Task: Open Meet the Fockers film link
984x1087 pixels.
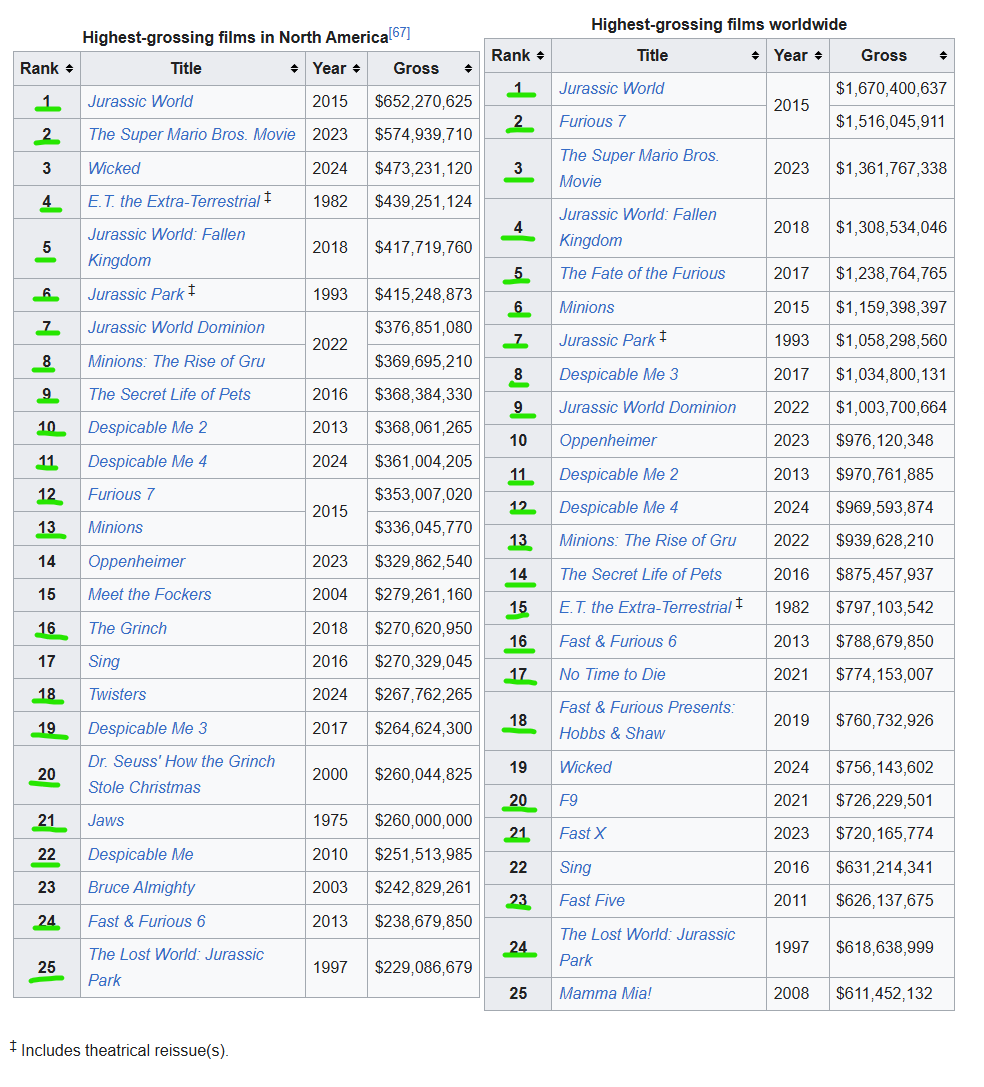Action: pos(150,595)
